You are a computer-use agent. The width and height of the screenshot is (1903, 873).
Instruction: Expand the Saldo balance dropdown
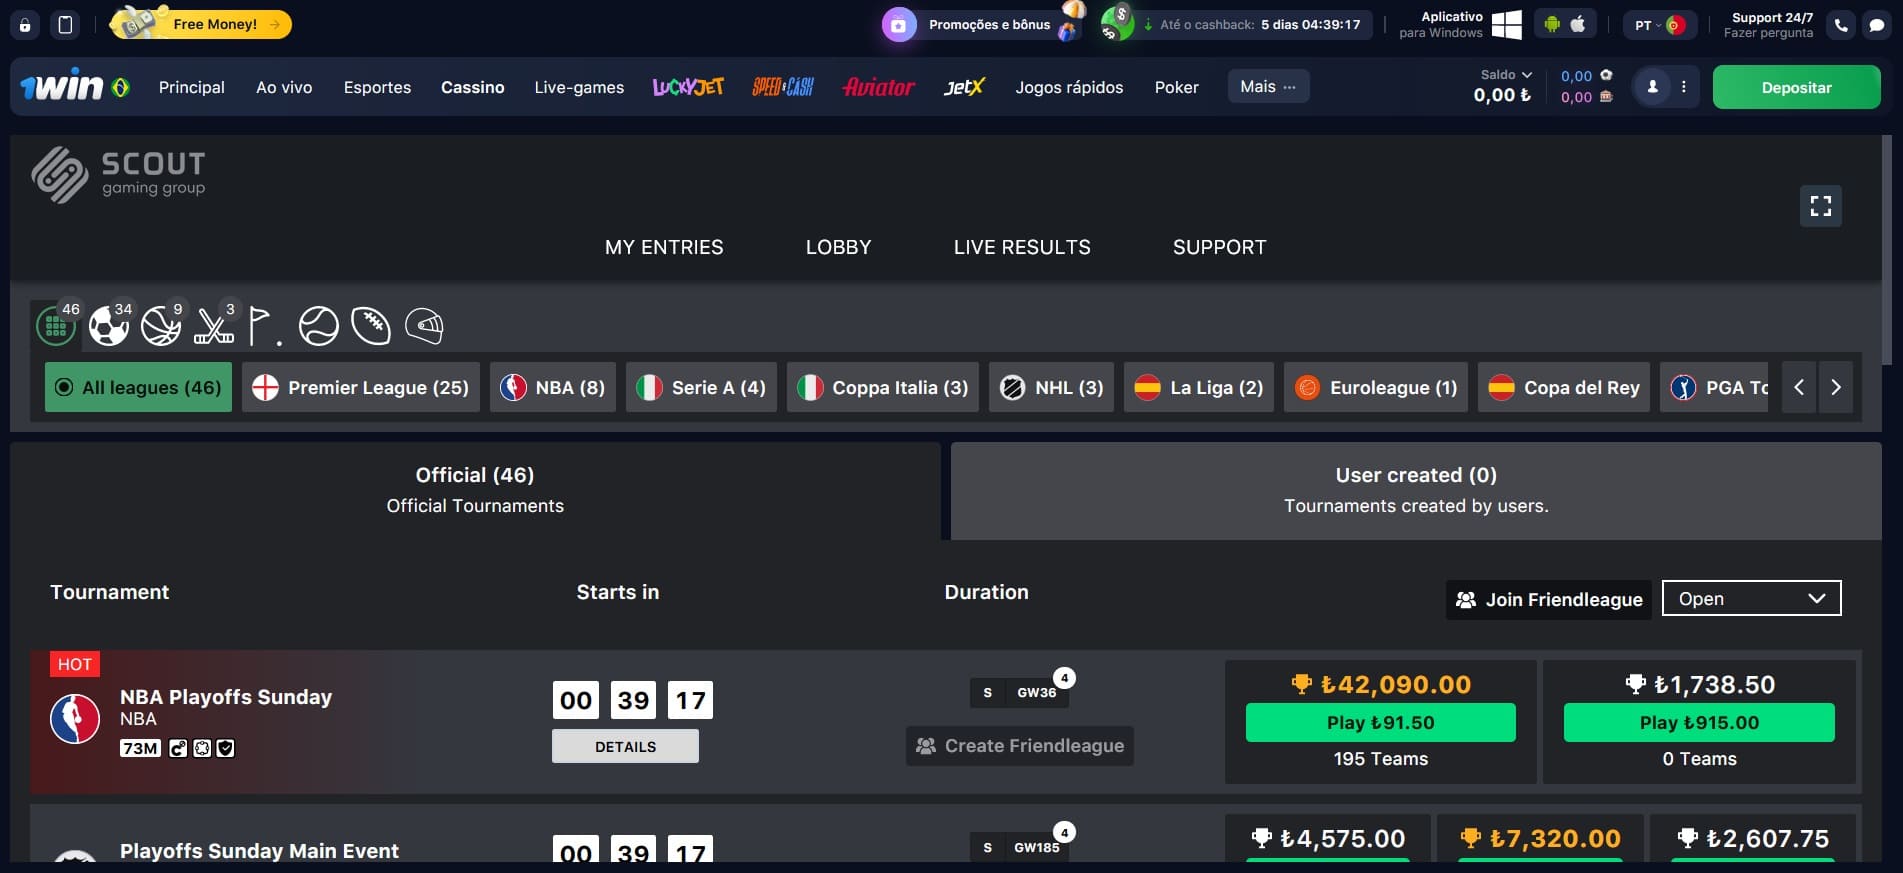coord(1506,75)
